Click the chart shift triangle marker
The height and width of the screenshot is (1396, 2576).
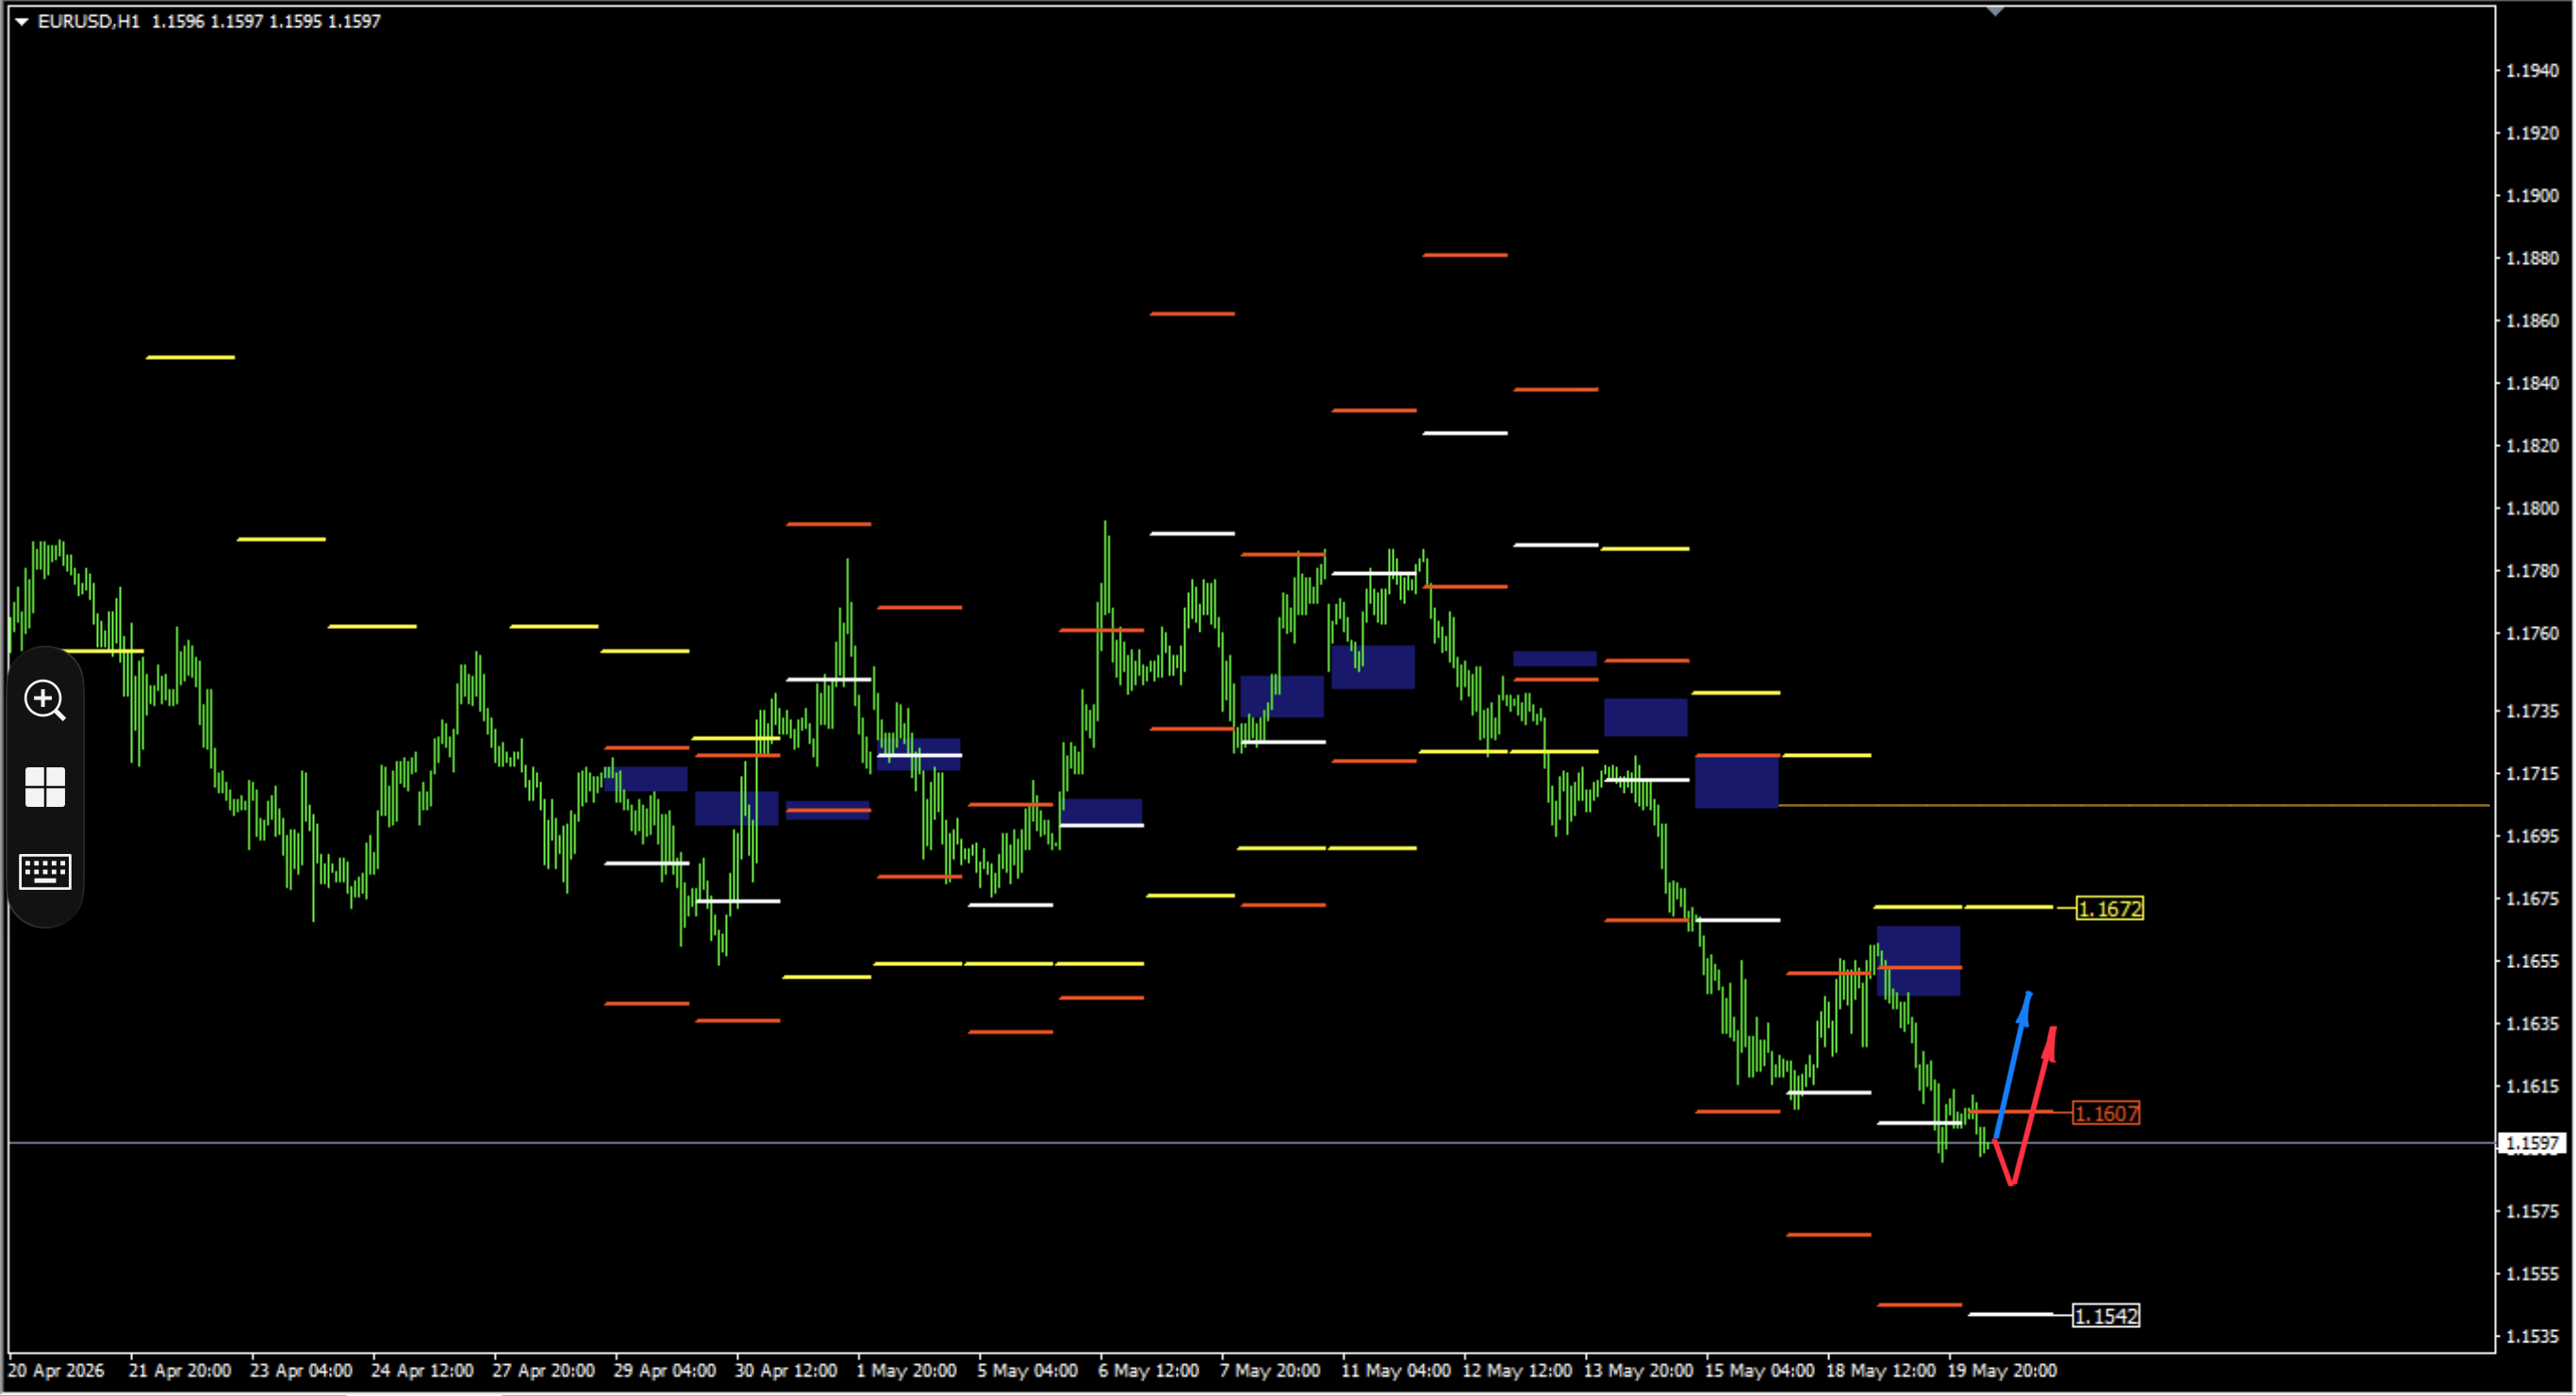pos(1994,11)
